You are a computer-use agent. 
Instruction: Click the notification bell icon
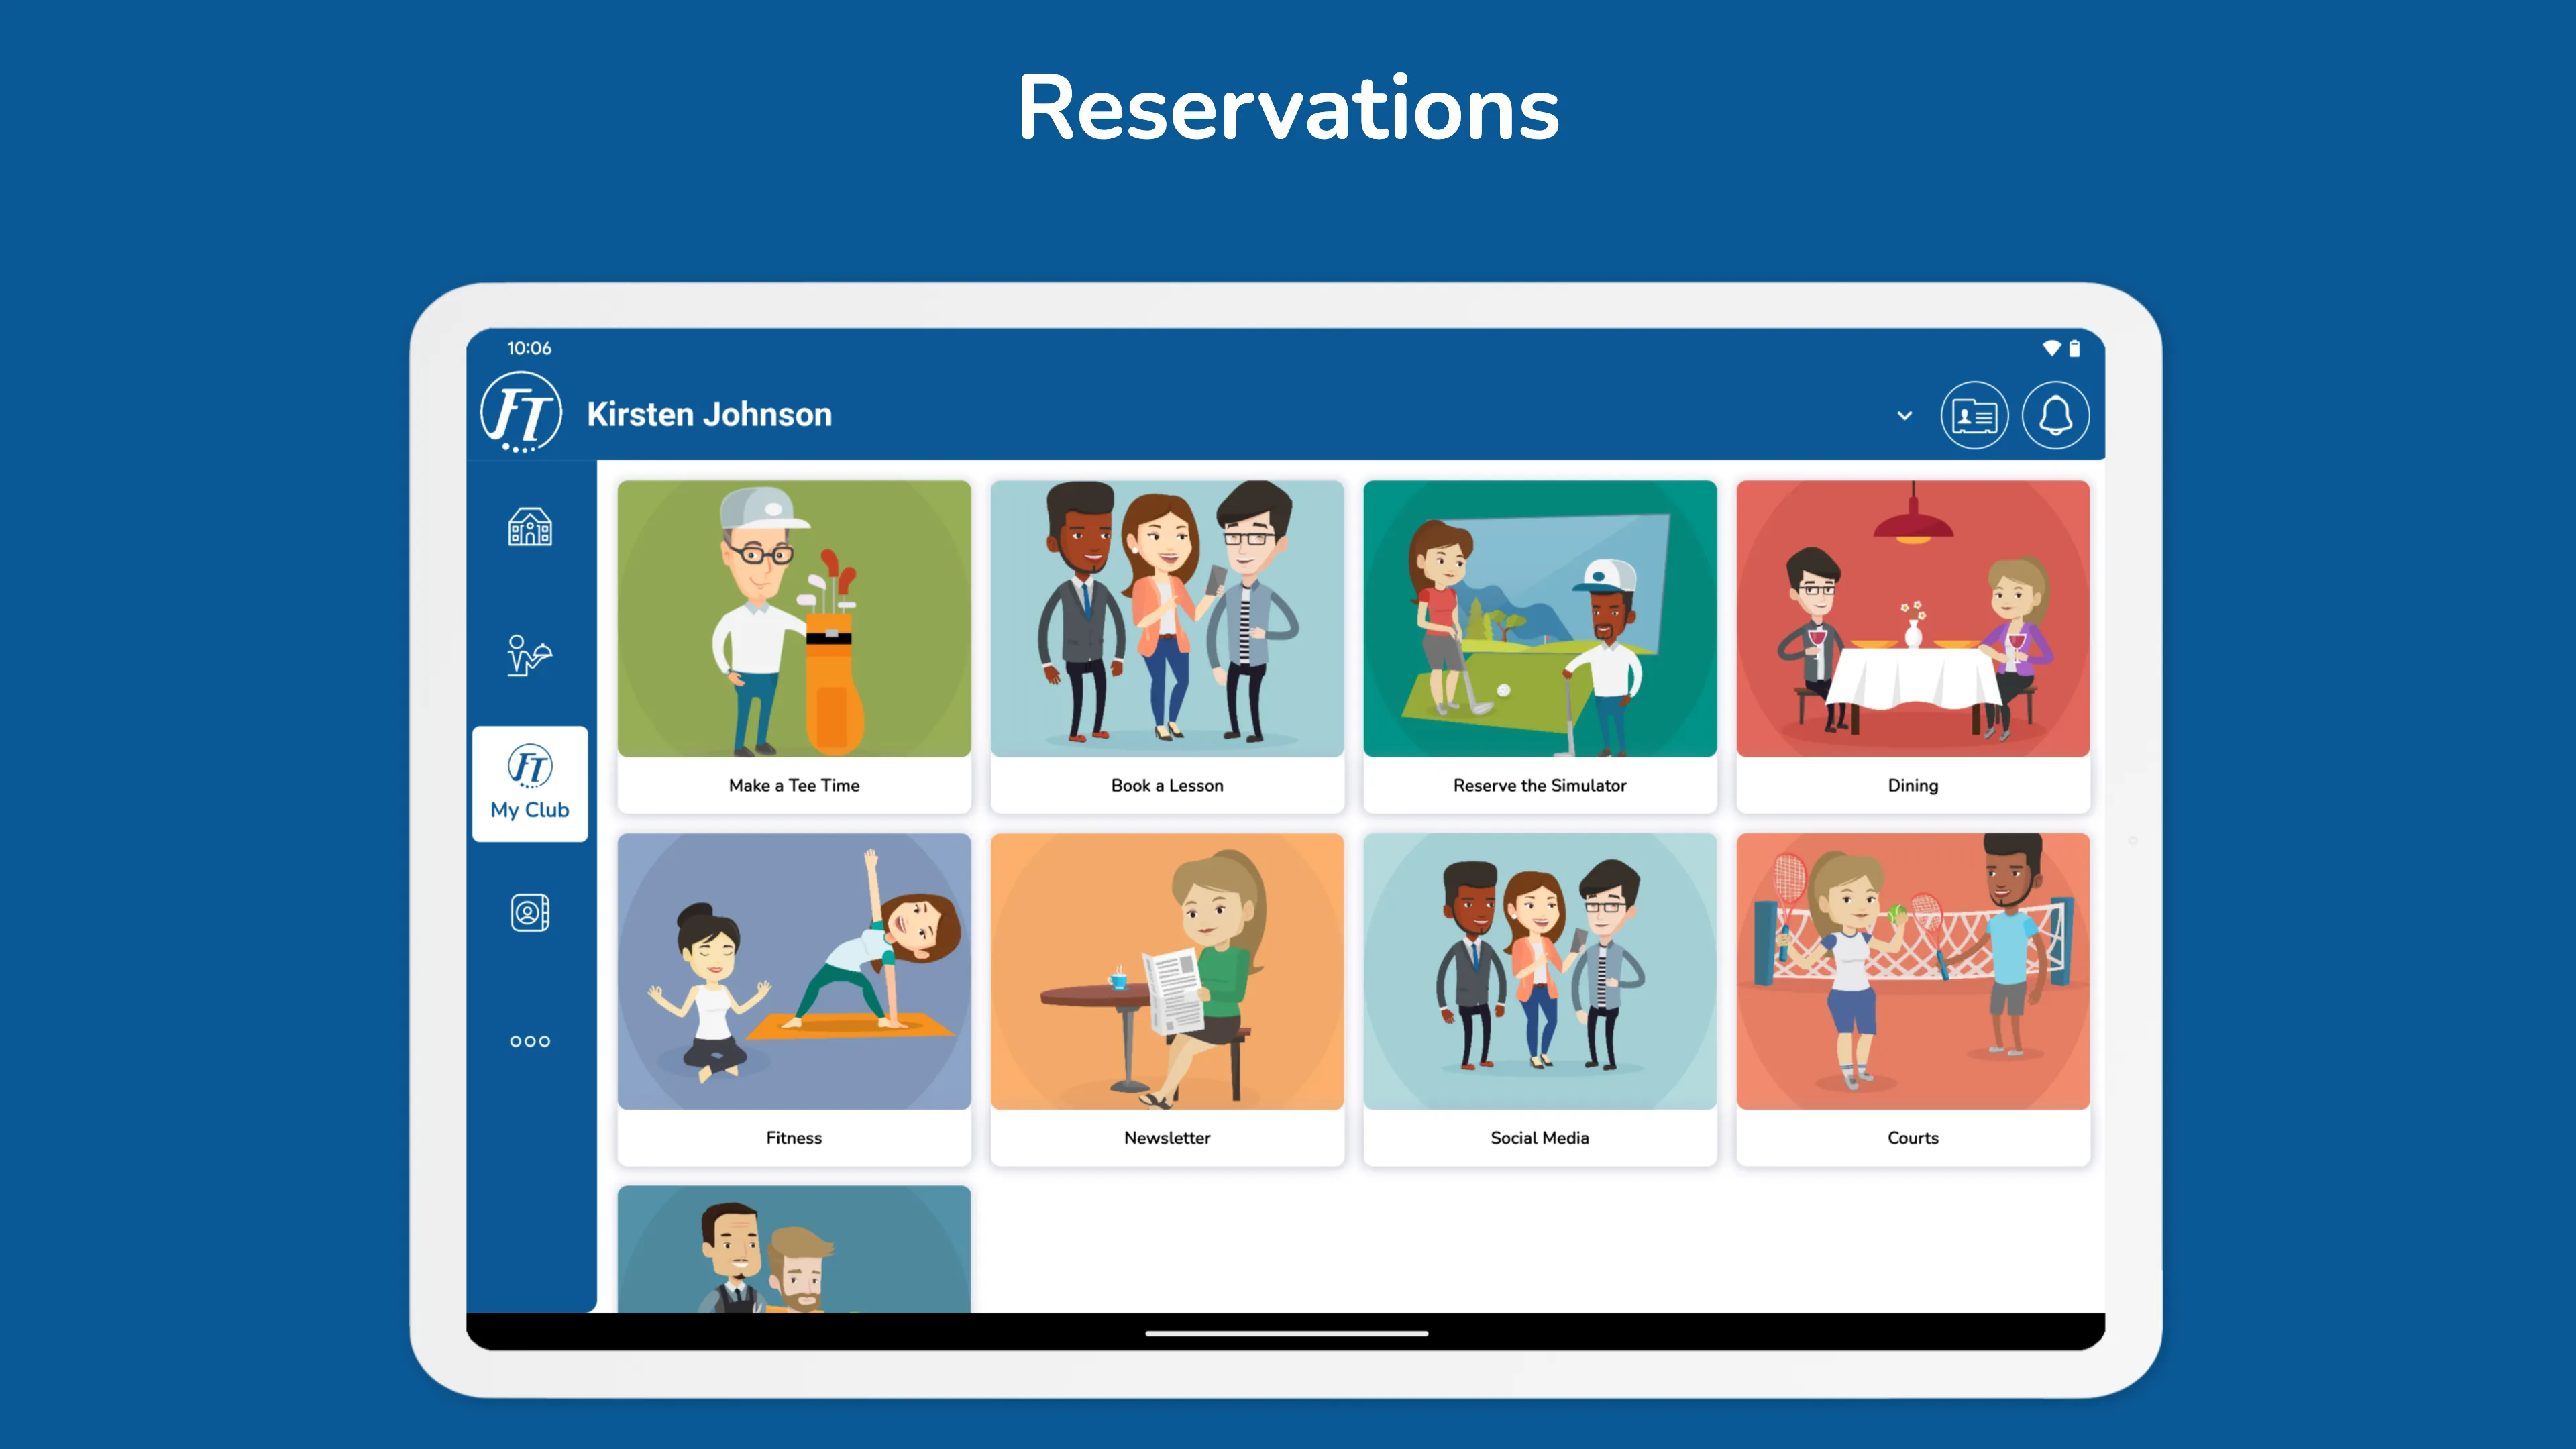coord(2056,414)
